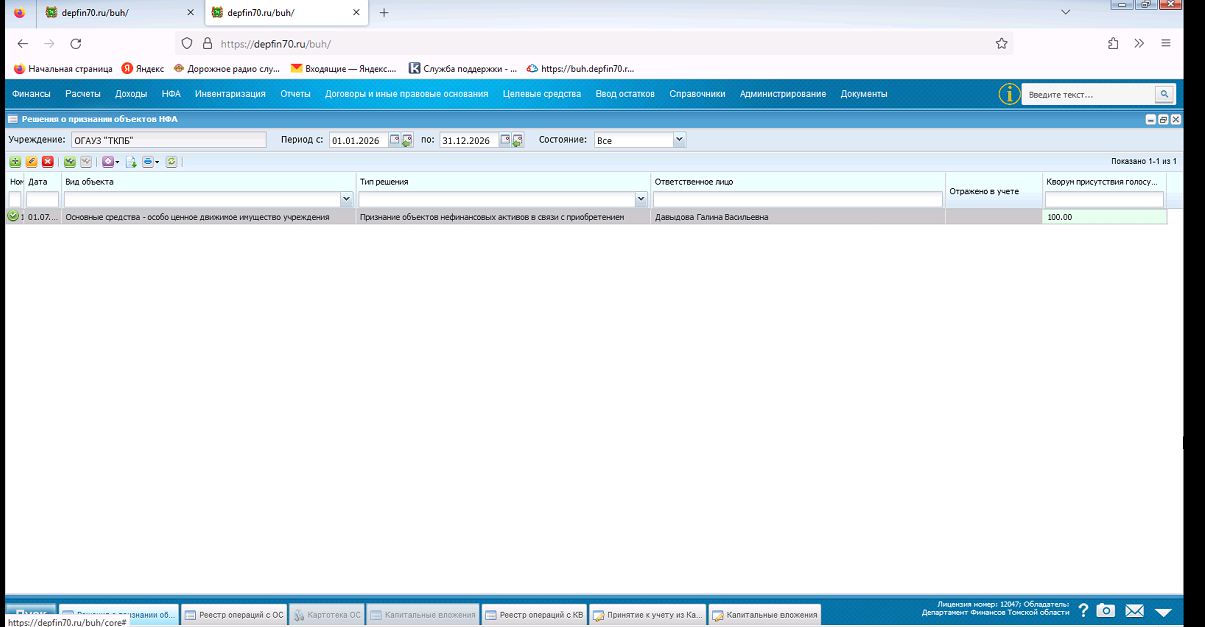Open the Расчеты menu
Viewport: 1205px width, 627px height.
coord(83,94)
